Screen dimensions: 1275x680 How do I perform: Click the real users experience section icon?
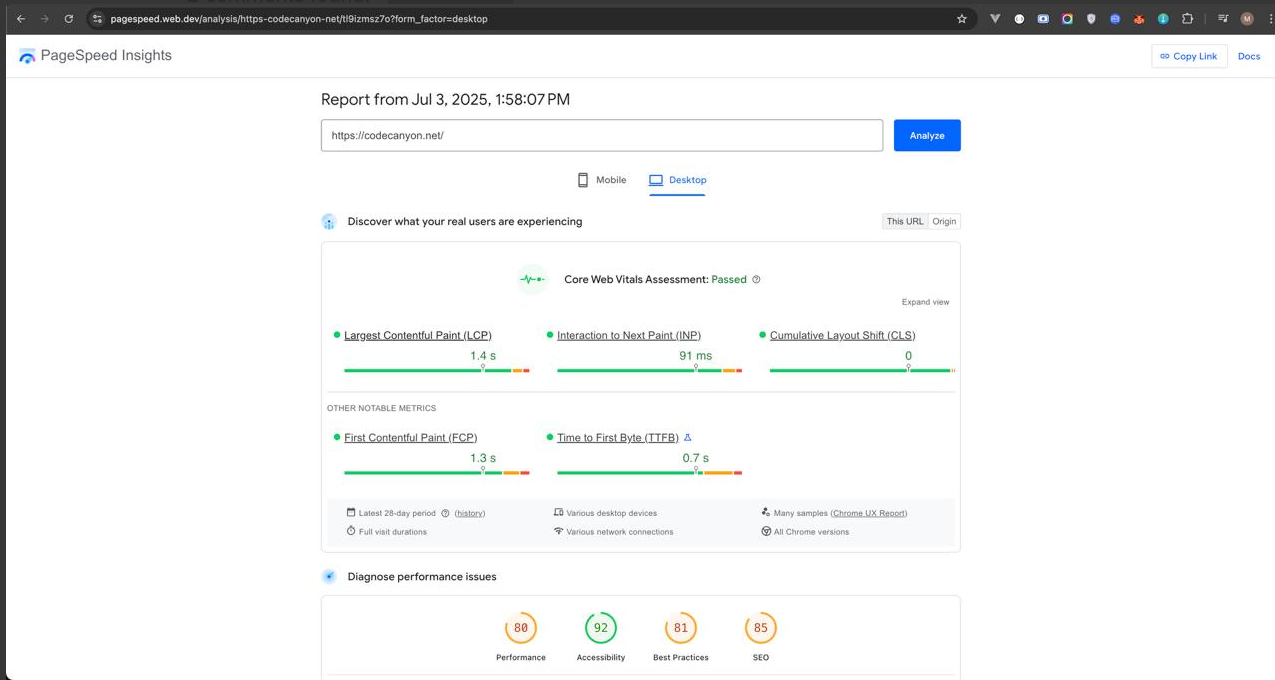point(329,222)
